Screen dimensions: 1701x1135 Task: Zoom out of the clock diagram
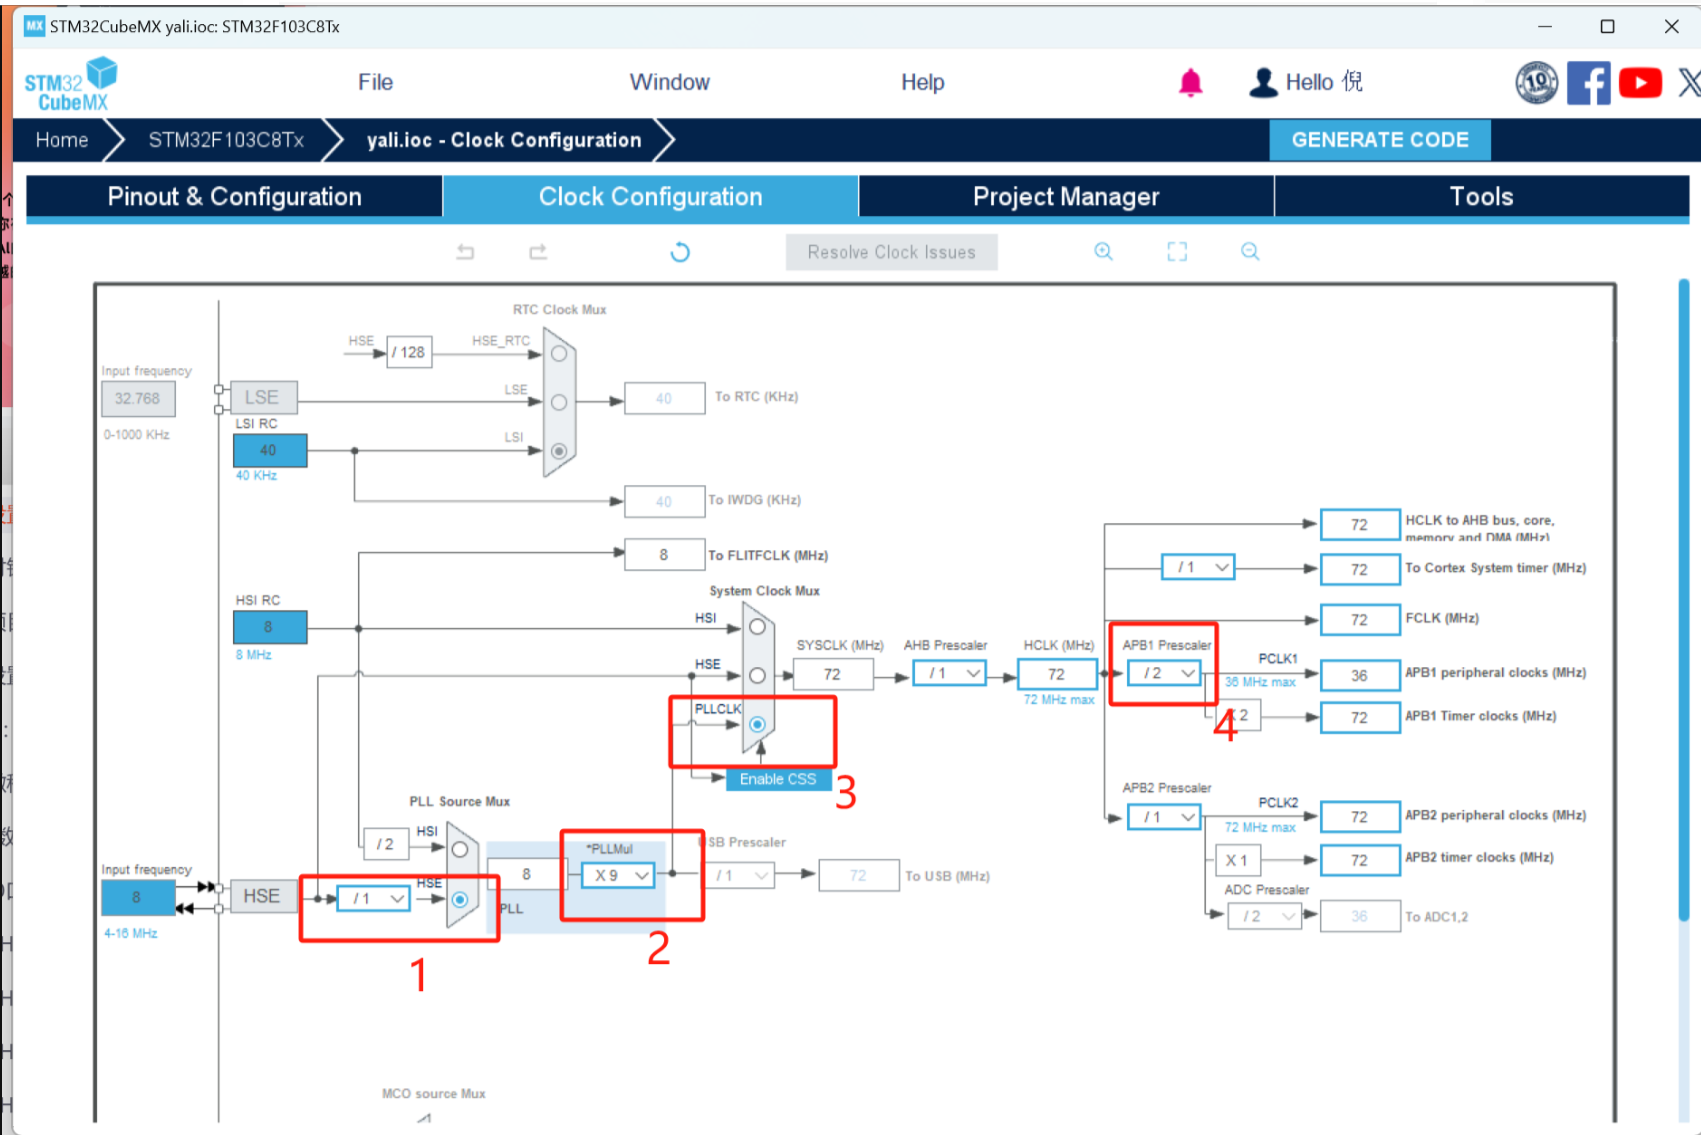[x=1250, y=252]
